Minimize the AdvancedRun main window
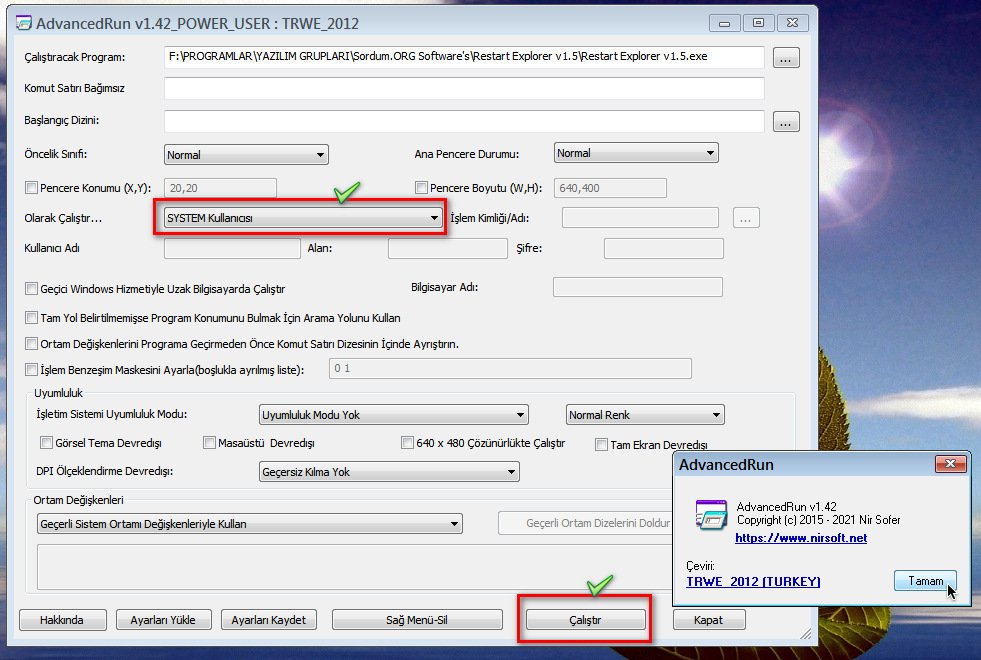This screenshot has height=660, width=981. click(724, 23)
